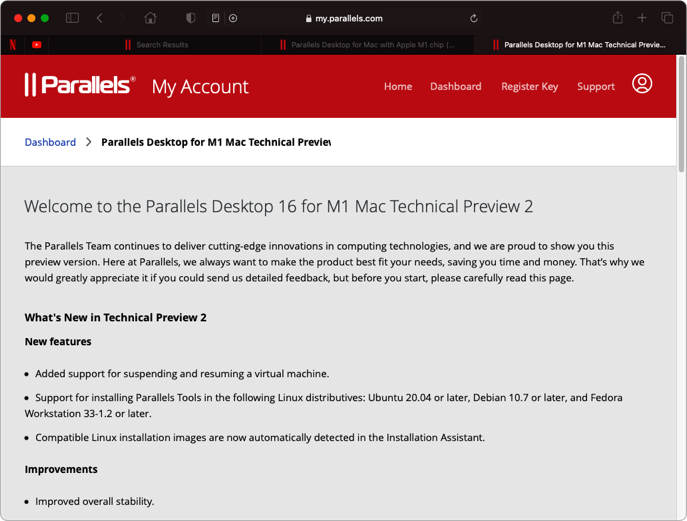Click the forward navigation arrow
687x521 pixels.
coord(122,18)
